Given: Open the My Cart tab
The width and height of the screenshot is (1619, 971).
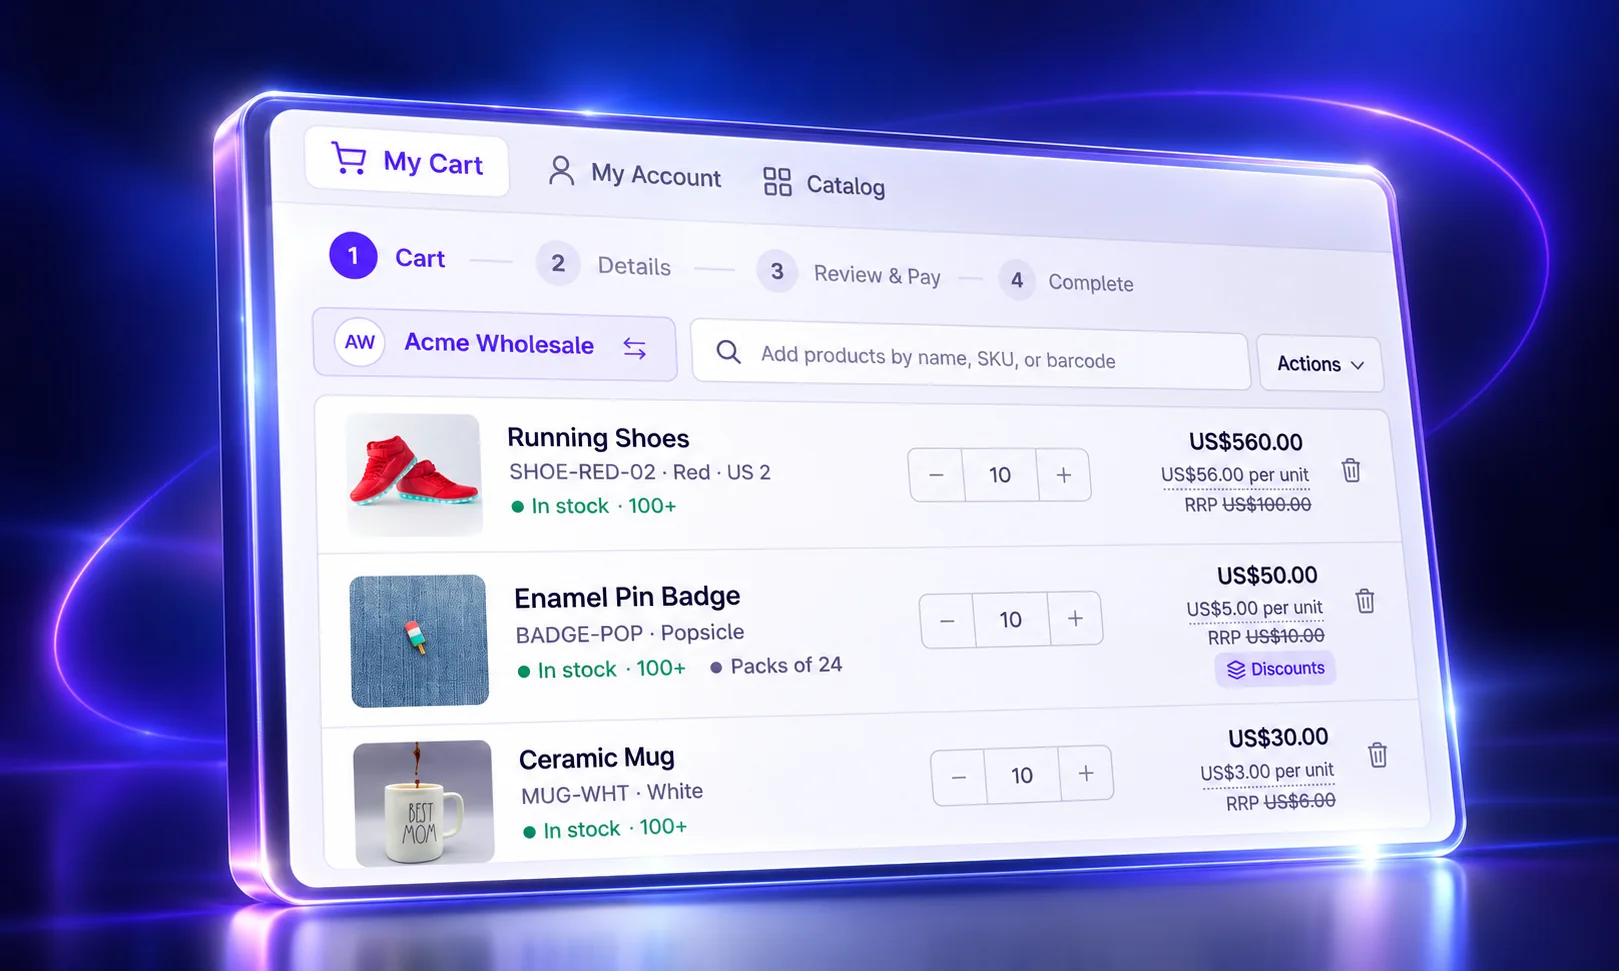Looking at the screenshot, I should (x=407, y=161).
